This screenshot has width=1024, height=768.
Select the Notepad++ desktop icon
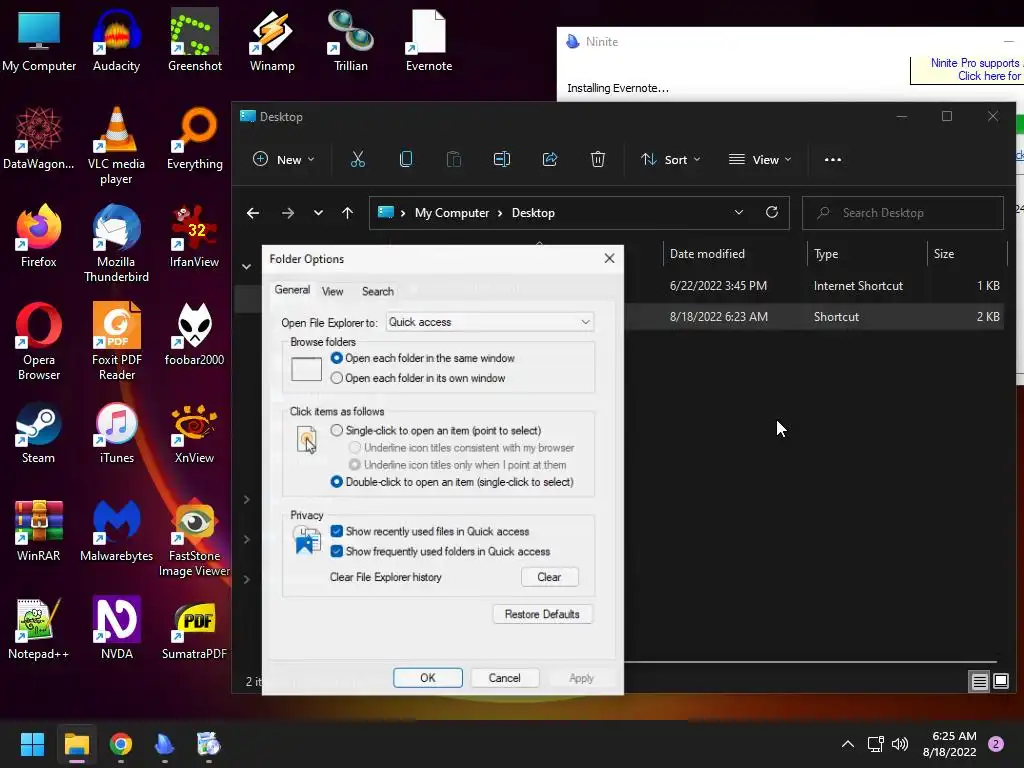(39, 630)
